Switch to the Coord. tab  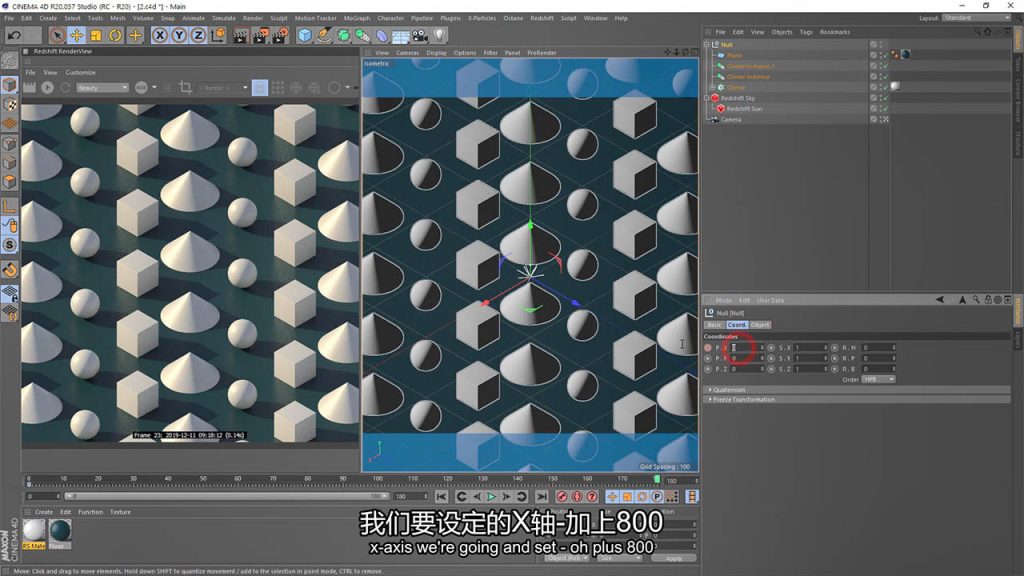tap(737, 325)
